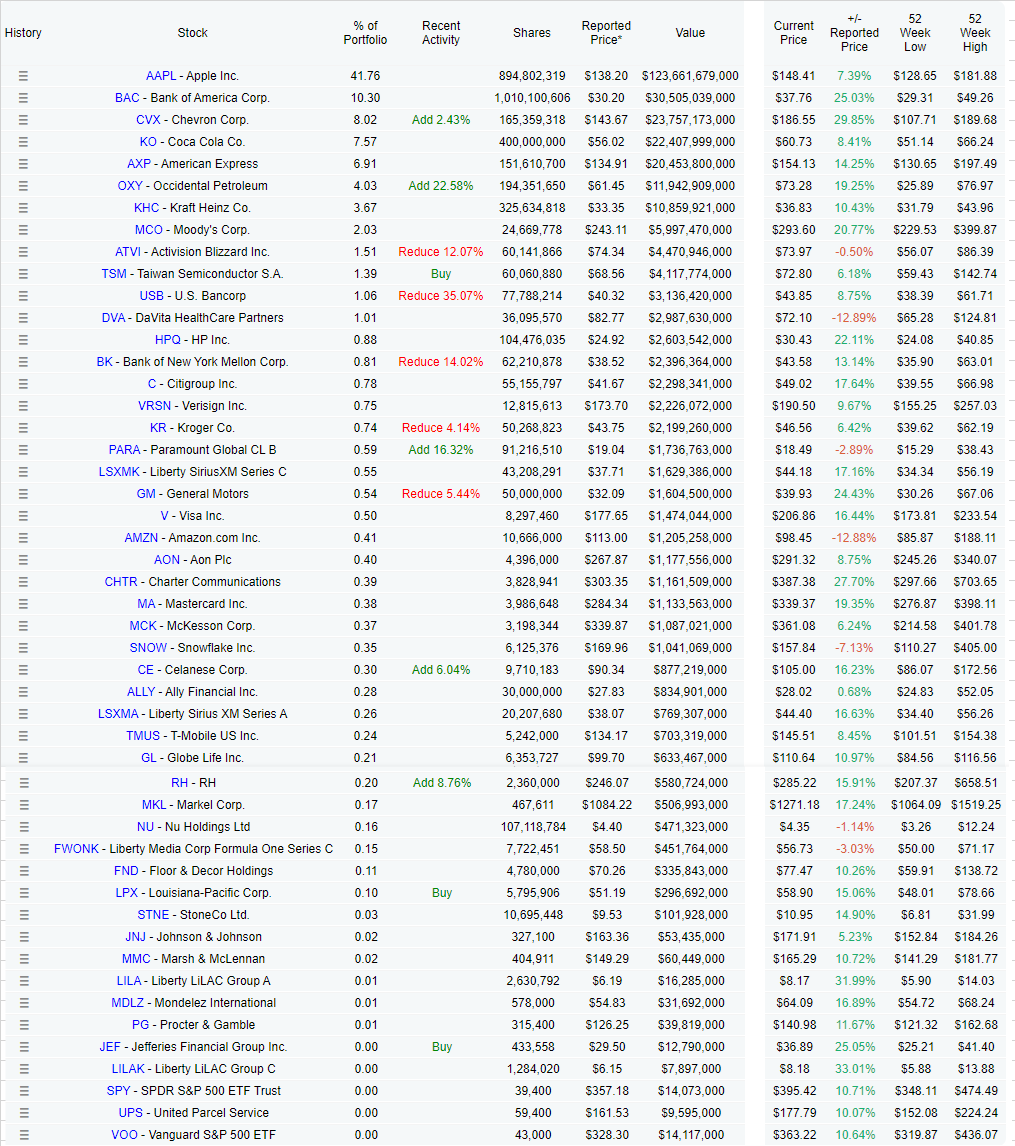Open history icon for ALLY row

pyautogui.click(x=23, y=691)
